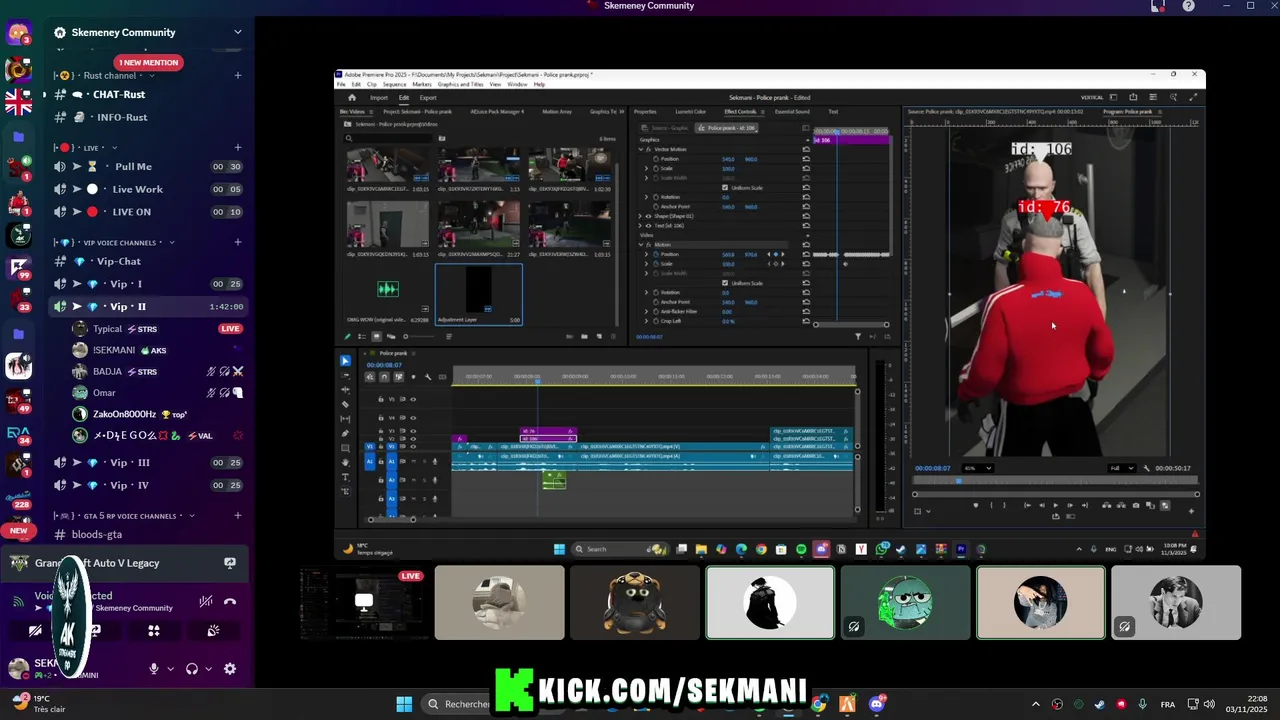Select user ZakoOn8000Hz in the voice channel

pyautogui.click(x=158, y=414)
